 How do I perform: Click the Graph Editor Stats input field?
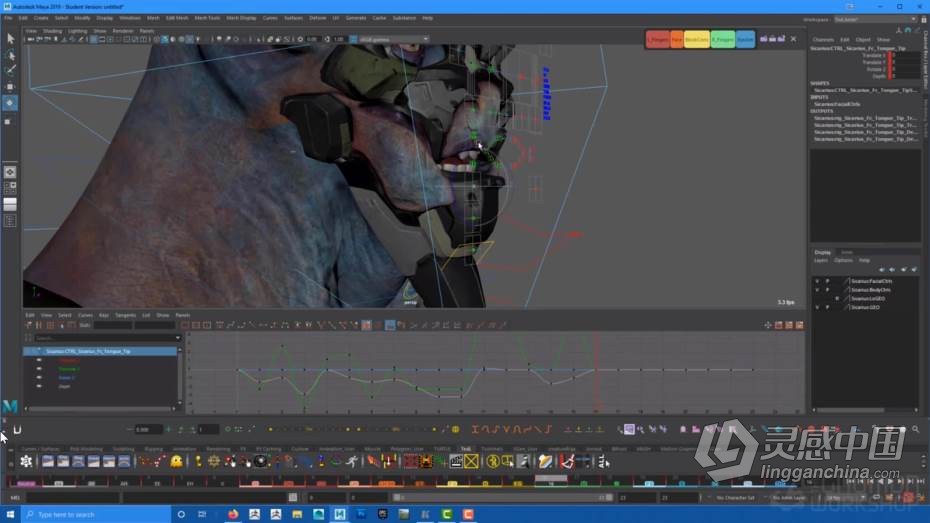click(113, 325)
